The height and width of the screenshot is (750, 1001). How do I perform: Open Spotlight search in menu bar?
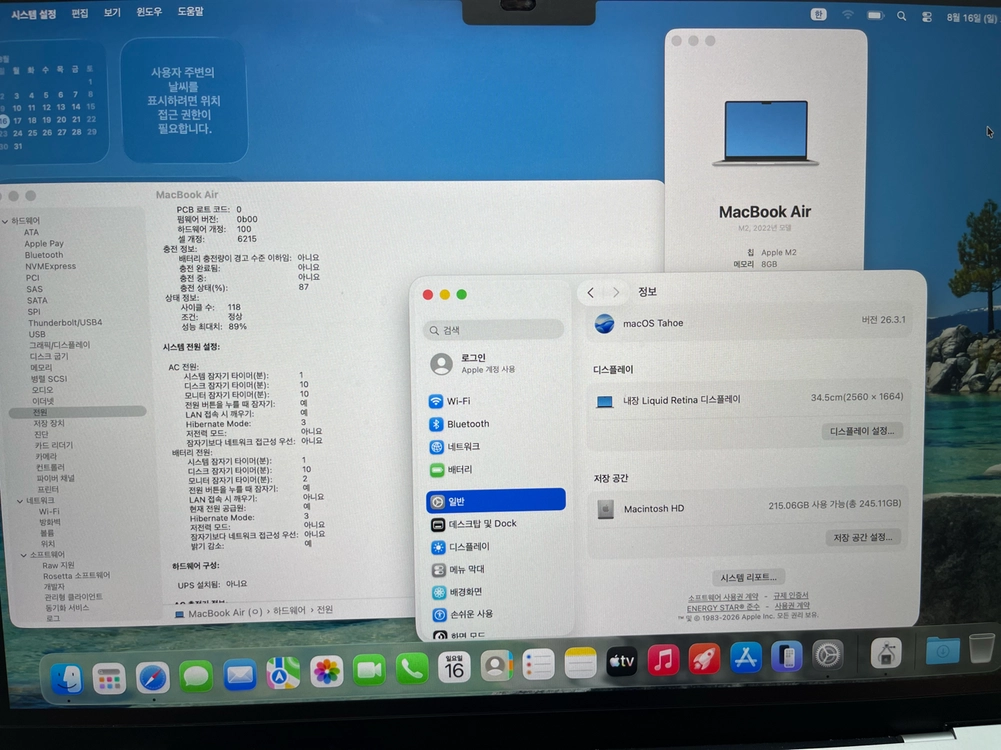[x=901, y=16]
